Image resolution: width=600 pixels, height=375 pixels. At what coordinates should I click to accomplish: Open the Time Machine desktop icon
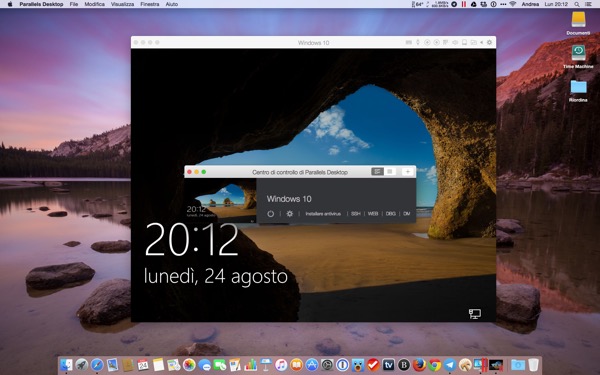tap(578, 56)
